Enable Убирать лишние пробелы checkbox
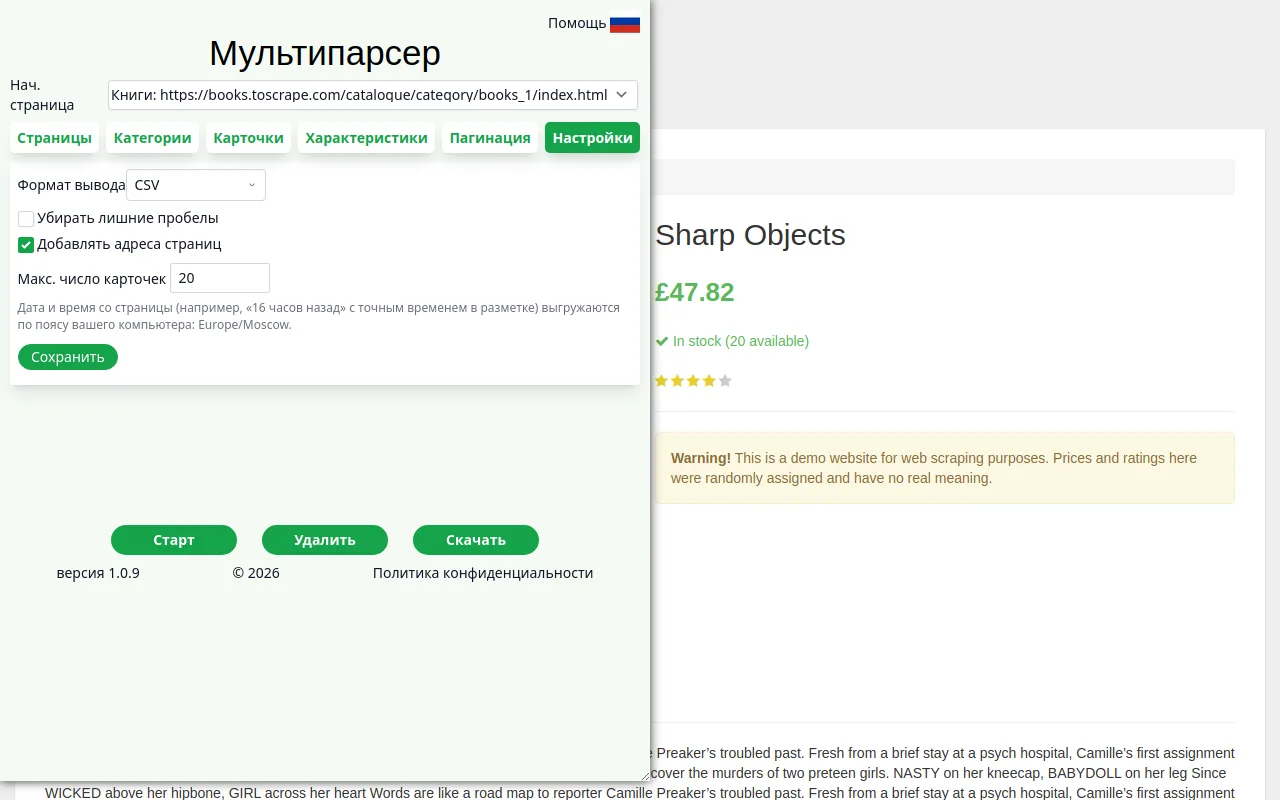Viewport: 1280px width, 800px height. tap(26, 219)
